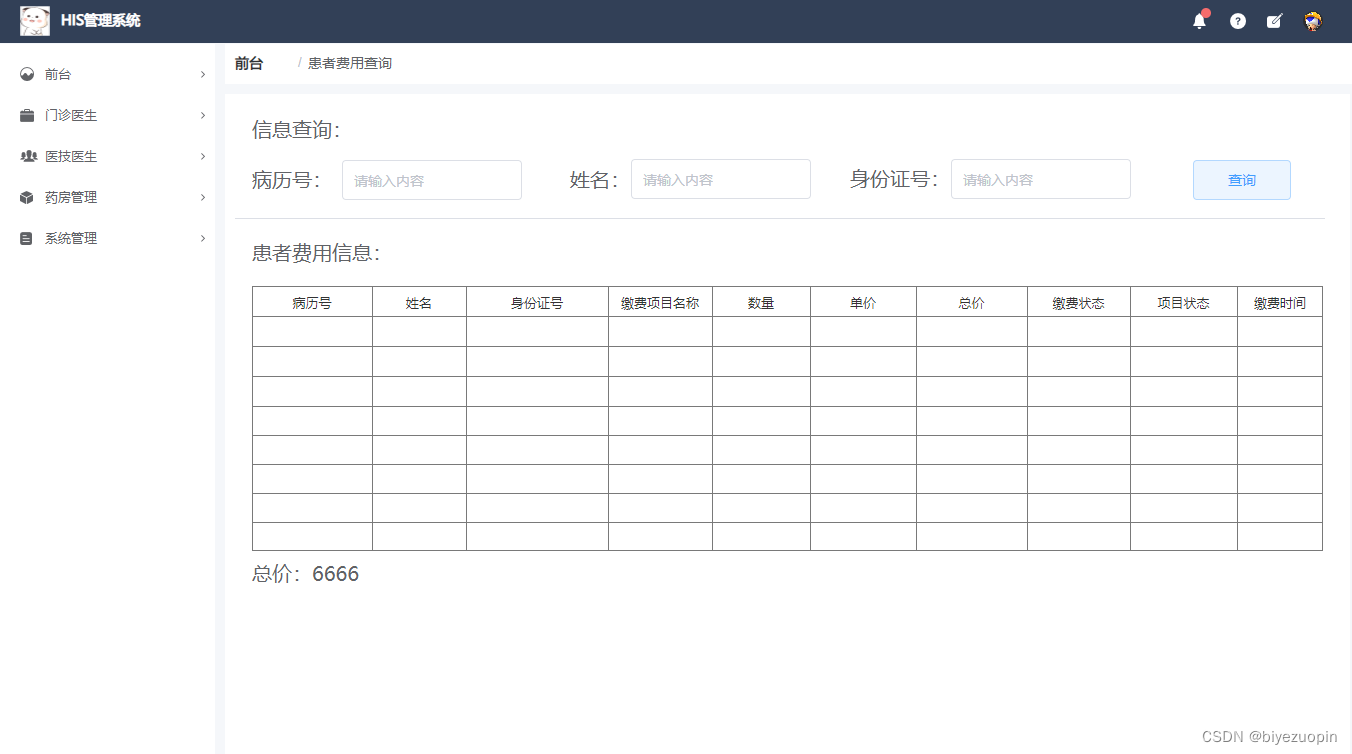Click the 病历号 column header
The height and width of the screenshot is (754, 1352).
(312, 303)
